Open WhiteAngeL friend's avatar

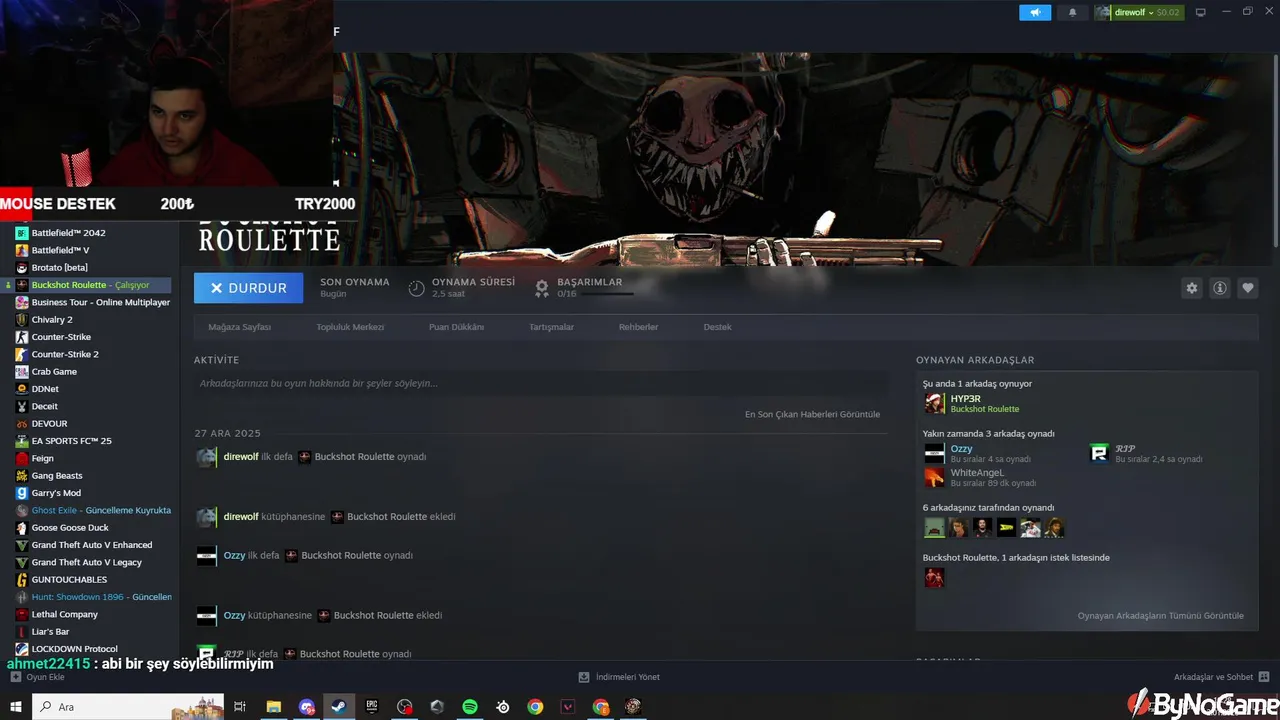[x=934, y=477]
